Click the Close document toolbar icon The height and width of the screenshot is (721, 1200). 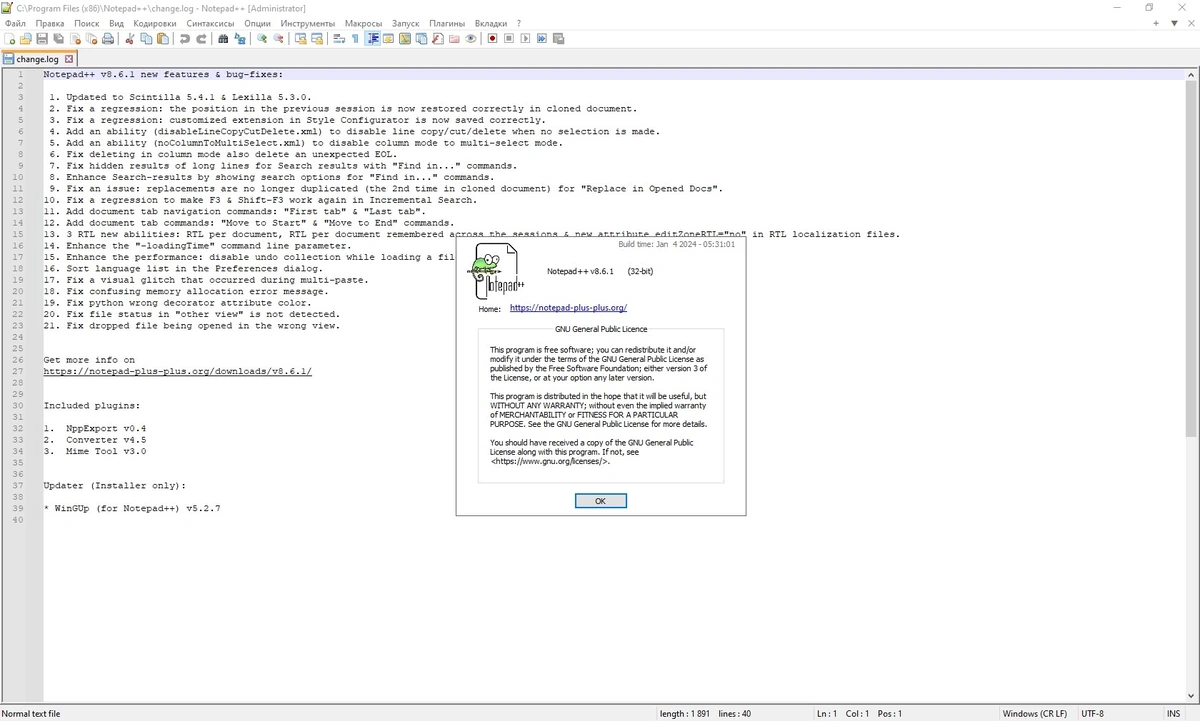point(75,39)
